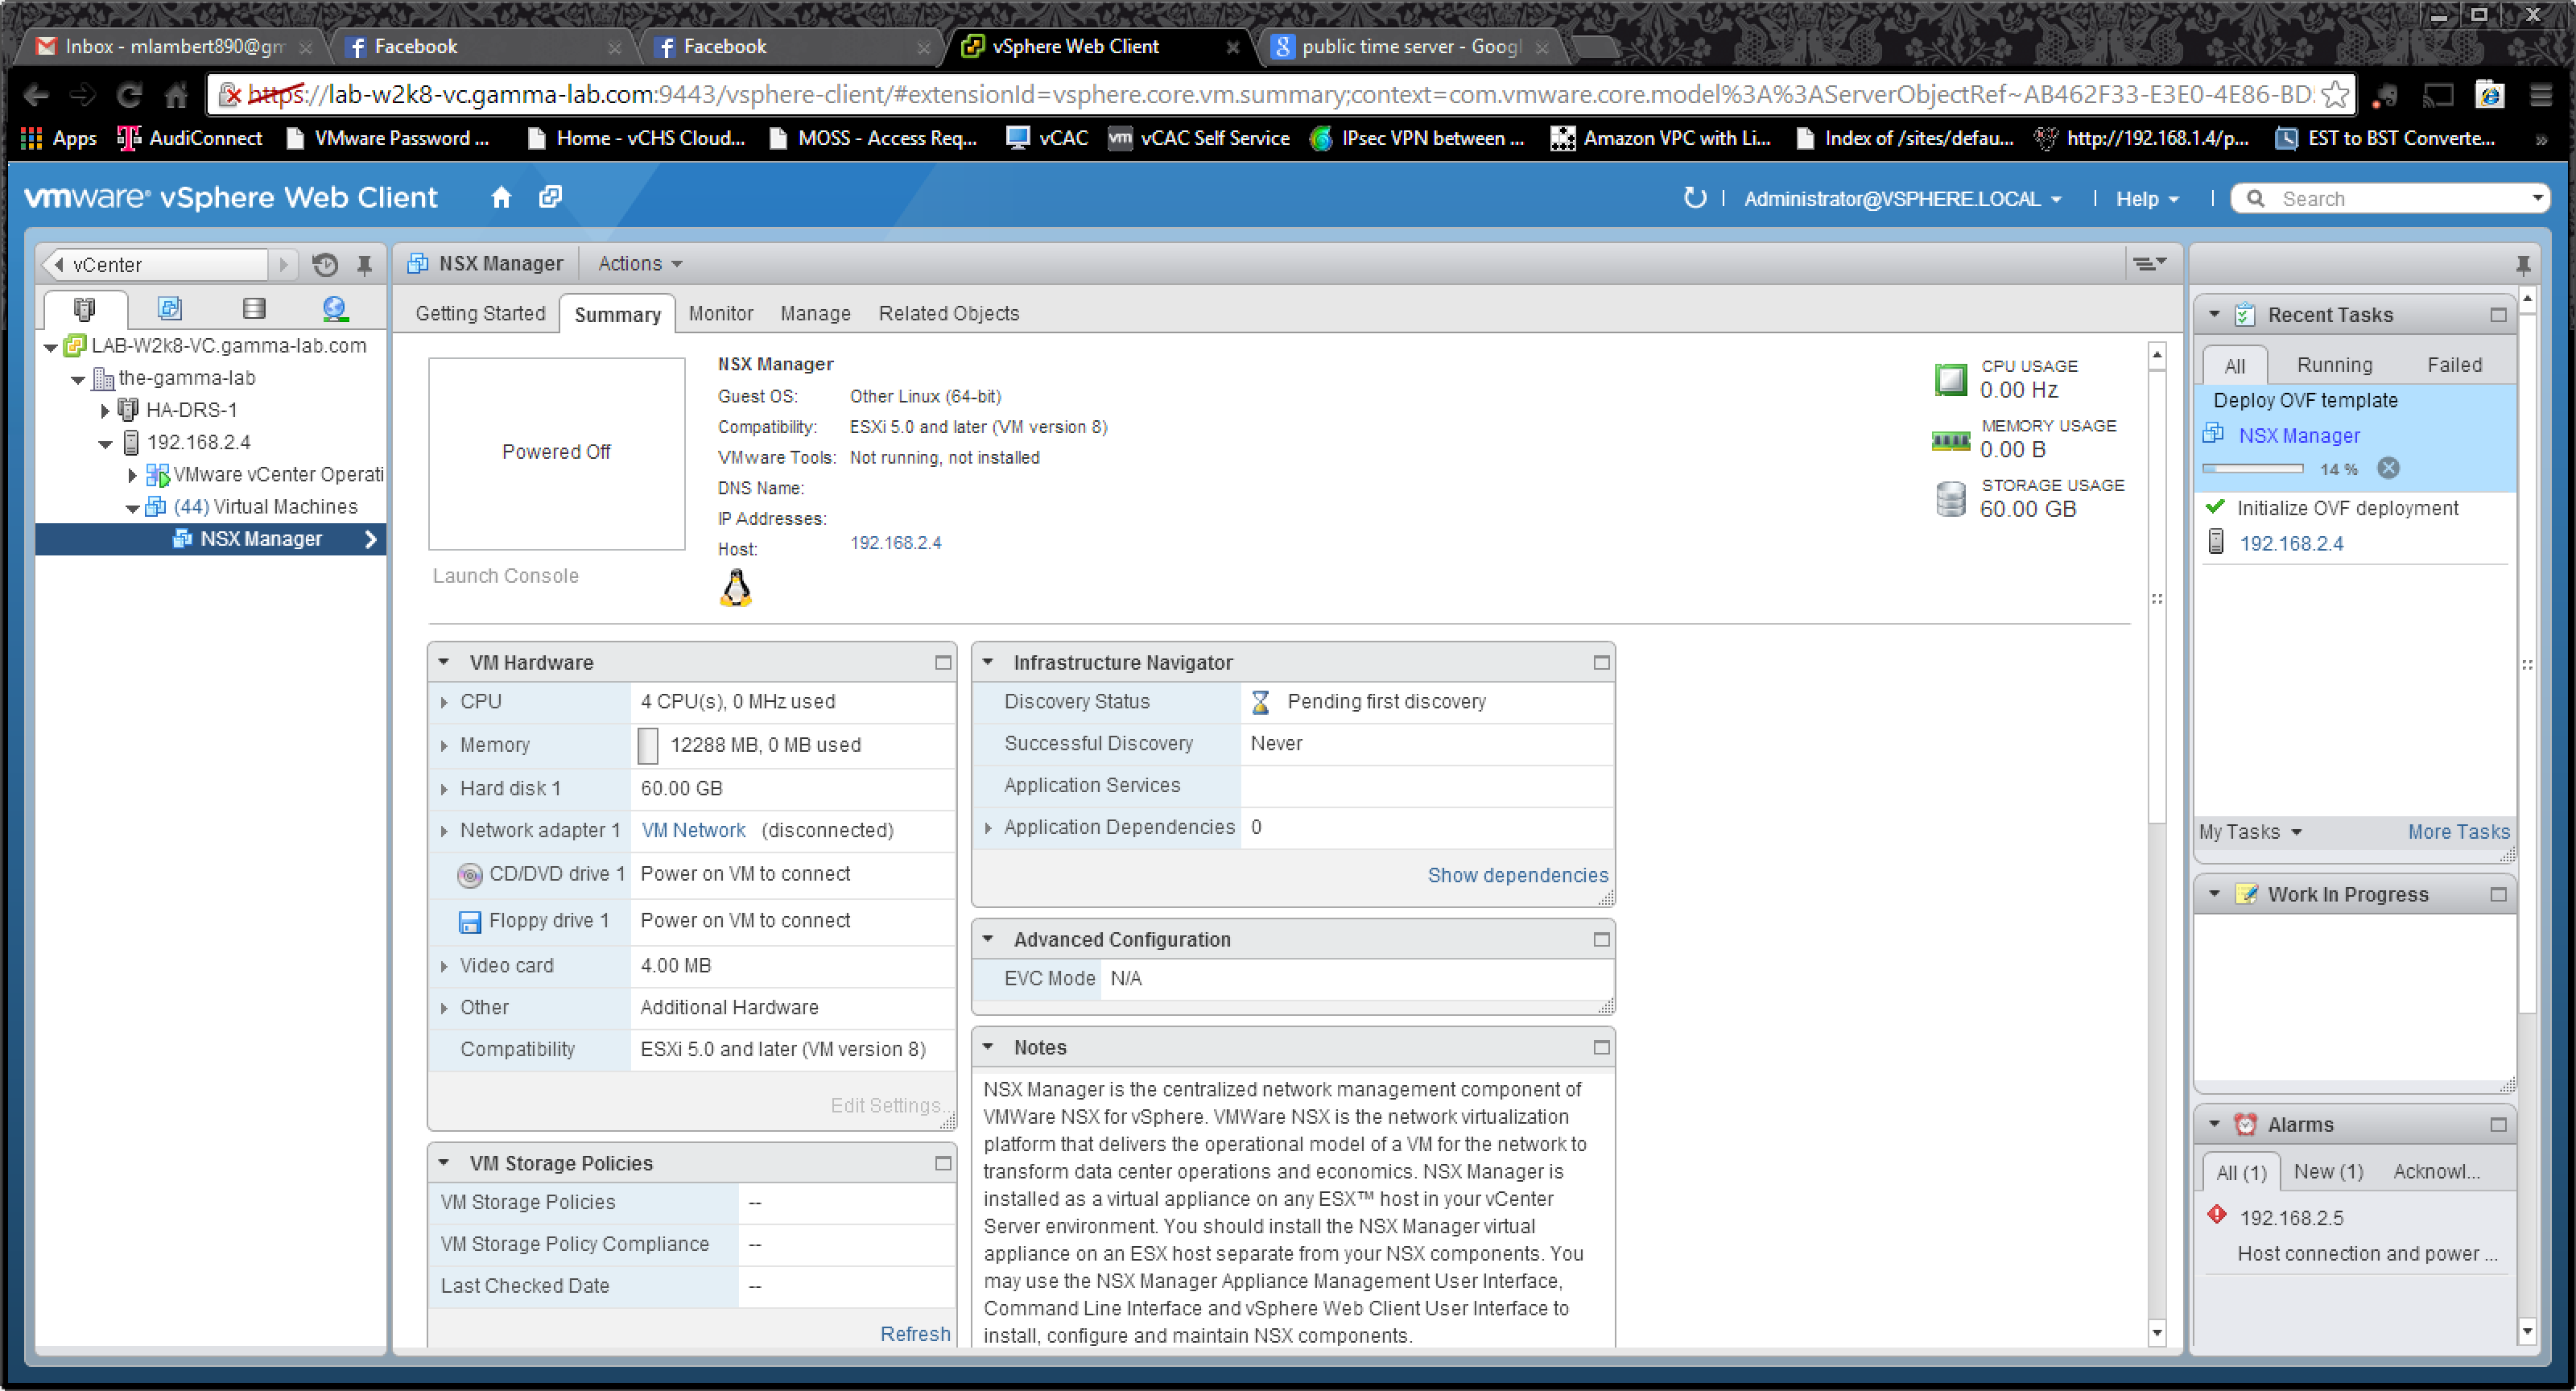The image size is (2576, 1391).
Task: Expand the HA-DRS-1 cluster tree node
Action: point(105,410)
